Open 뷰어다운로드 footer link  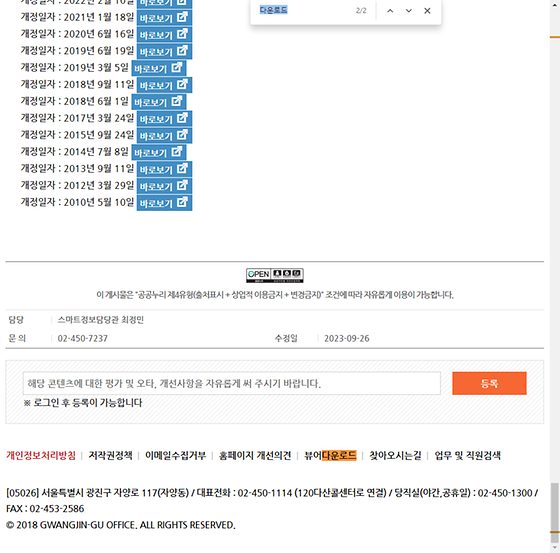[x=330, y=455]
